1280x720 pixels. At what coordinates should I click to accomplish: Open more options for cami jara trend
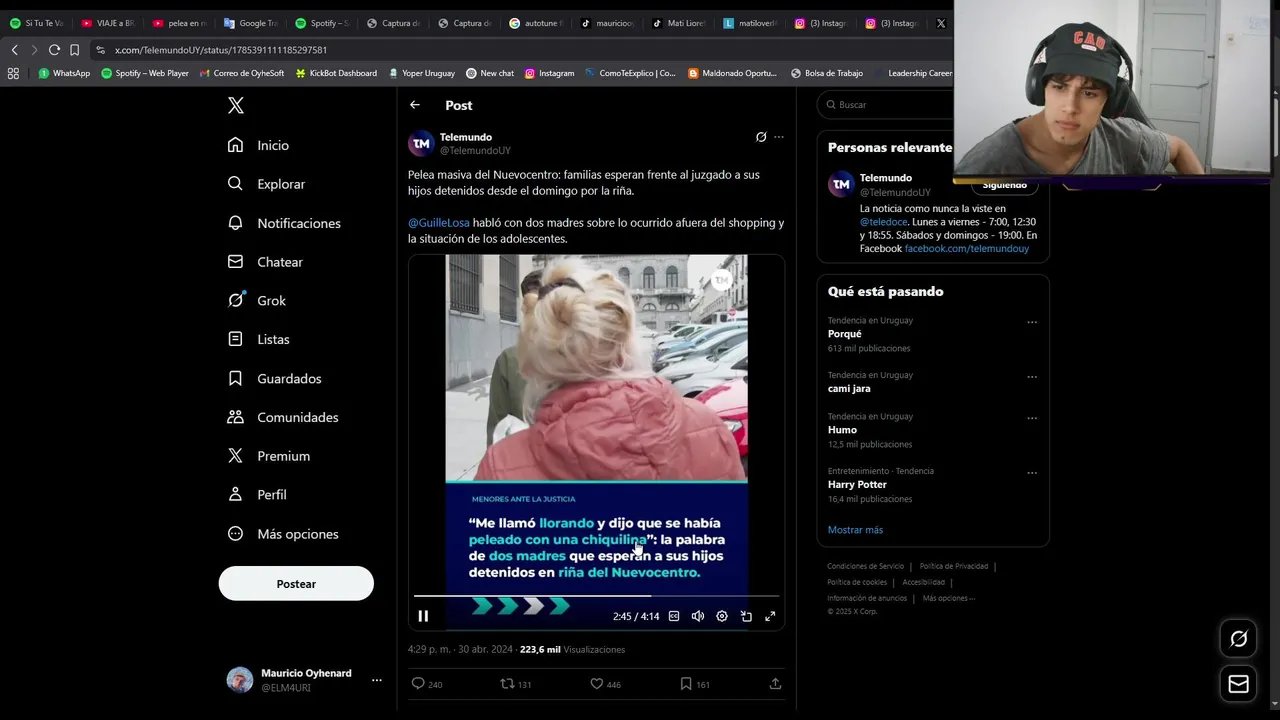pos(1032,377)
